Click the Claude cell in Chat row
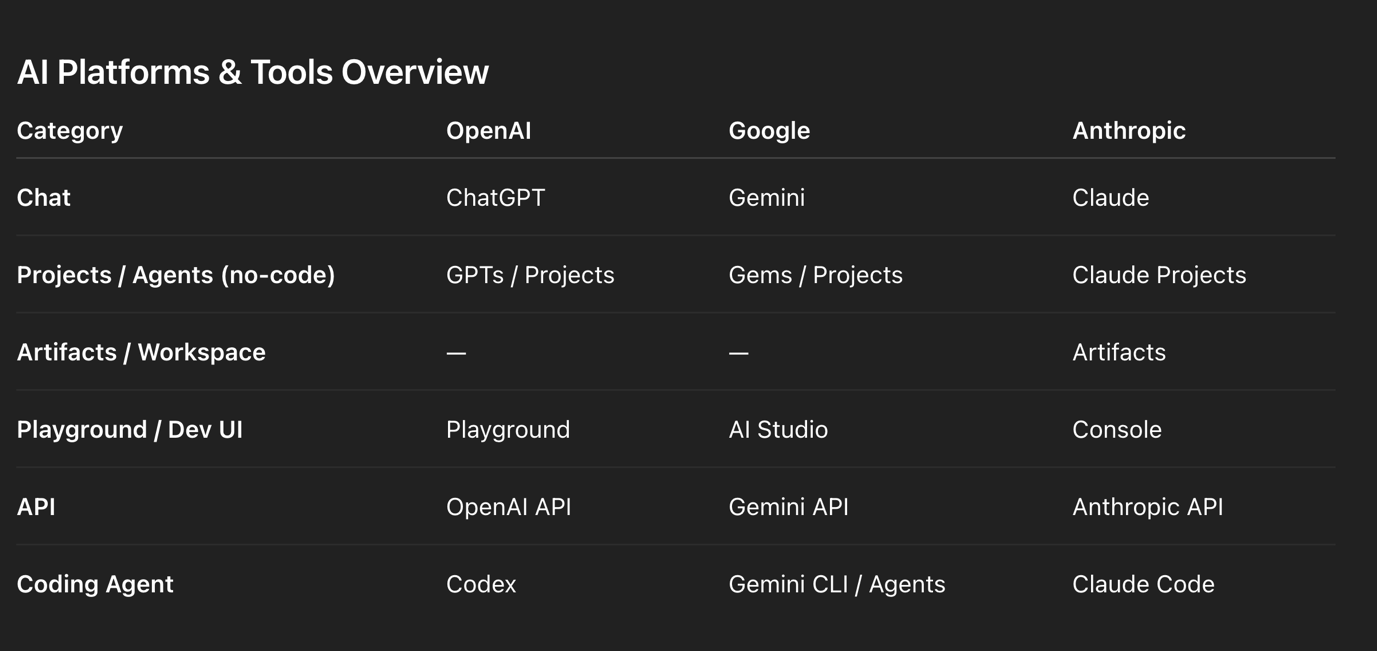Image resolution: width=1377 pixels, height=651 pixels. [x=1110, y=198]
